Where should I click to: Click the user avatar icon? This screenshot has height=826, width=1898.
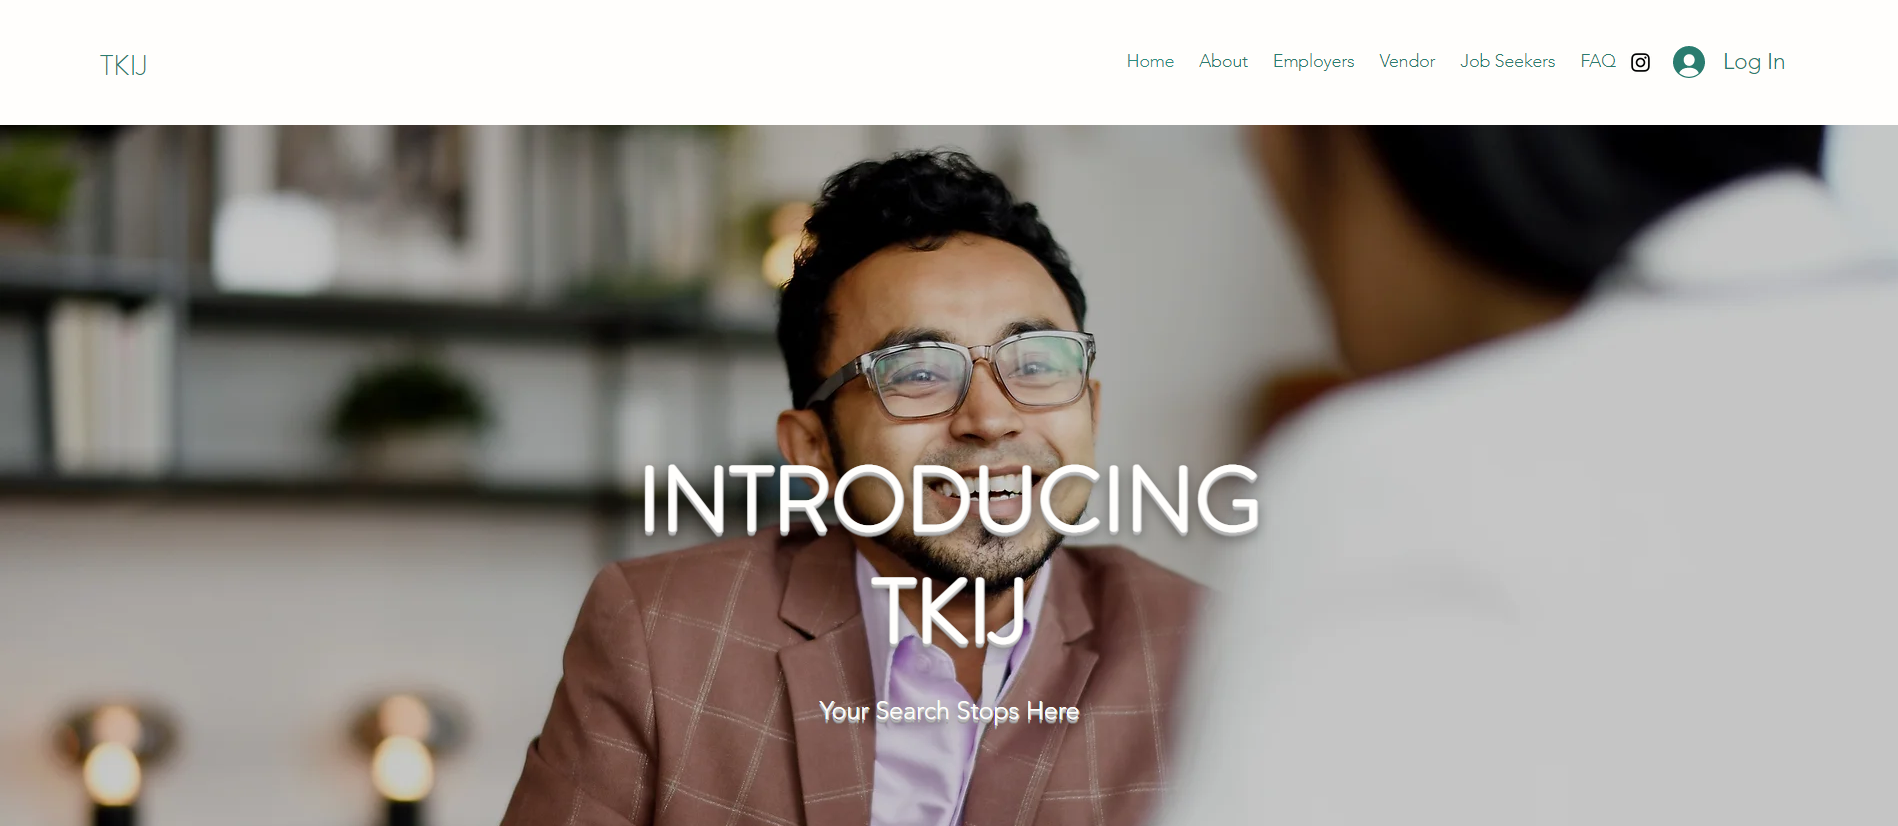coord(1689,62)
